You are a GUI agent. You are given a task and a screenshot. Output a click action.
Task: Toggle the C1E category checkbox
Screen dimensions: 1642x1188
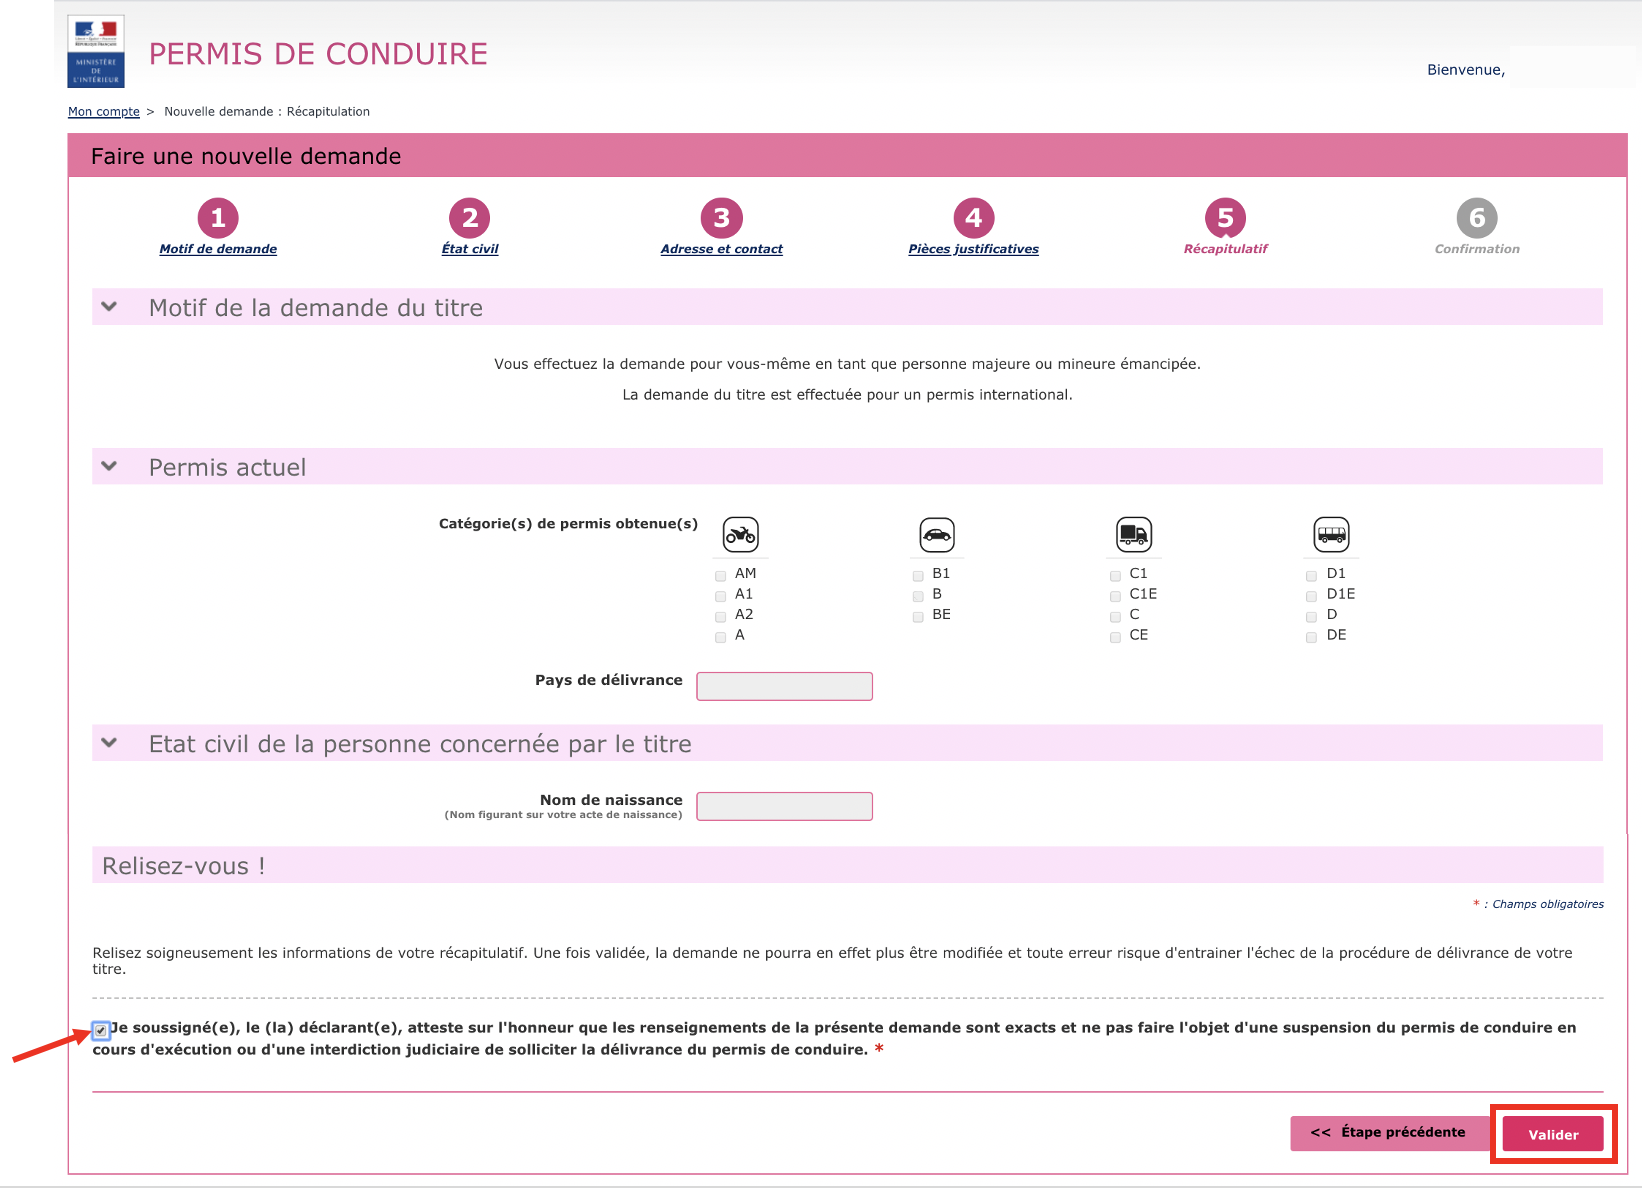point(1115,596)
